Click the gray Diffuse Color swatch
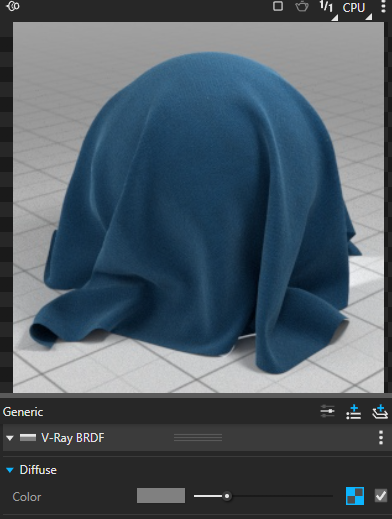Viewport: 392px width, 519px height. pyautogui.click(x=161, y=495)
